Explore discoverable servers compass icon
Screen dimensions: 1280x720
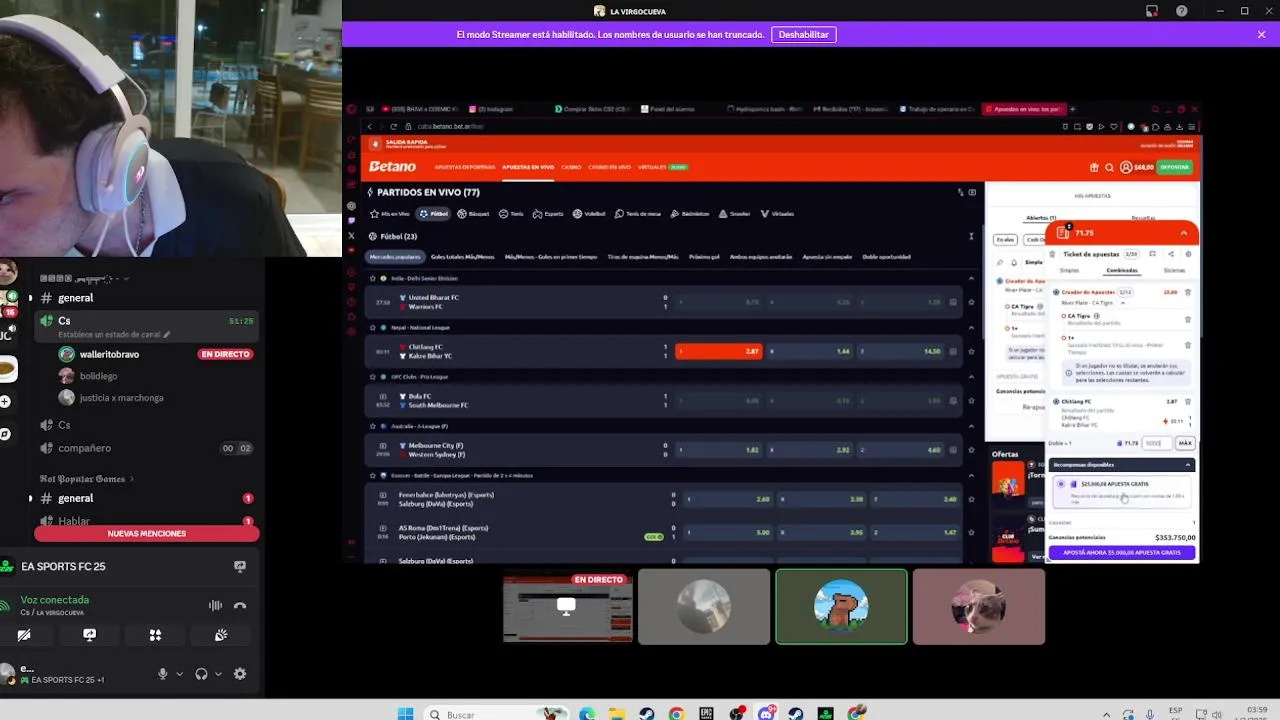(x=6, y=434)
